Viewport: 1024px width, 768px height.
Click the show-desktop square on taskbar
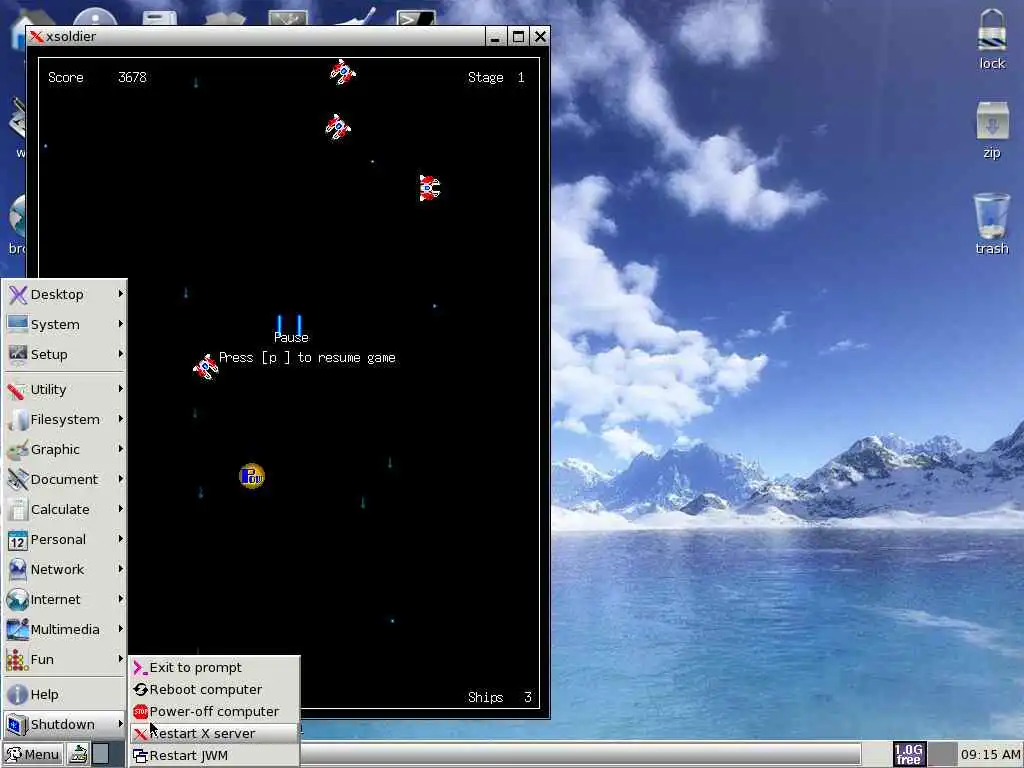101,754
